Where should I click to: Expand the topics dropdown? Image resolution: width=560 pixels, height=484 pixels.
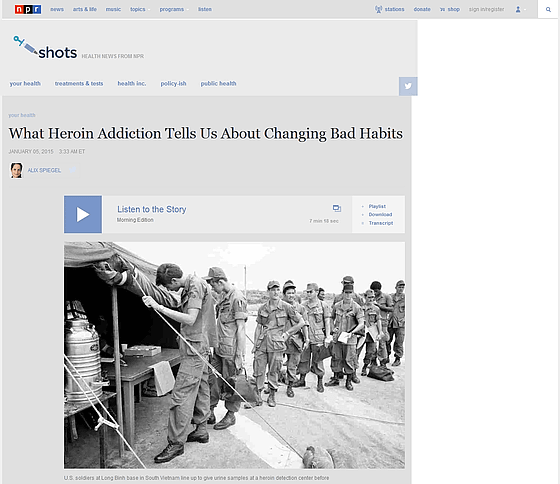(x=140, y=9)
